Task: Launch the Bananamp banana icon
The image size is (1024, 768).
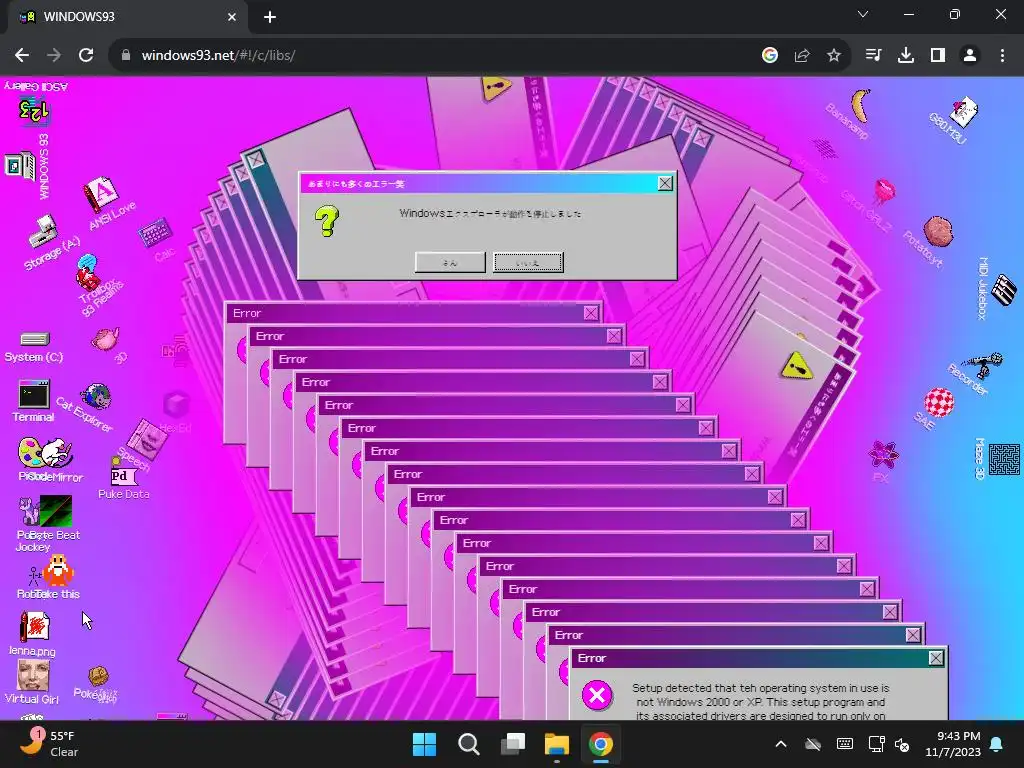Action: coord(860,105)
